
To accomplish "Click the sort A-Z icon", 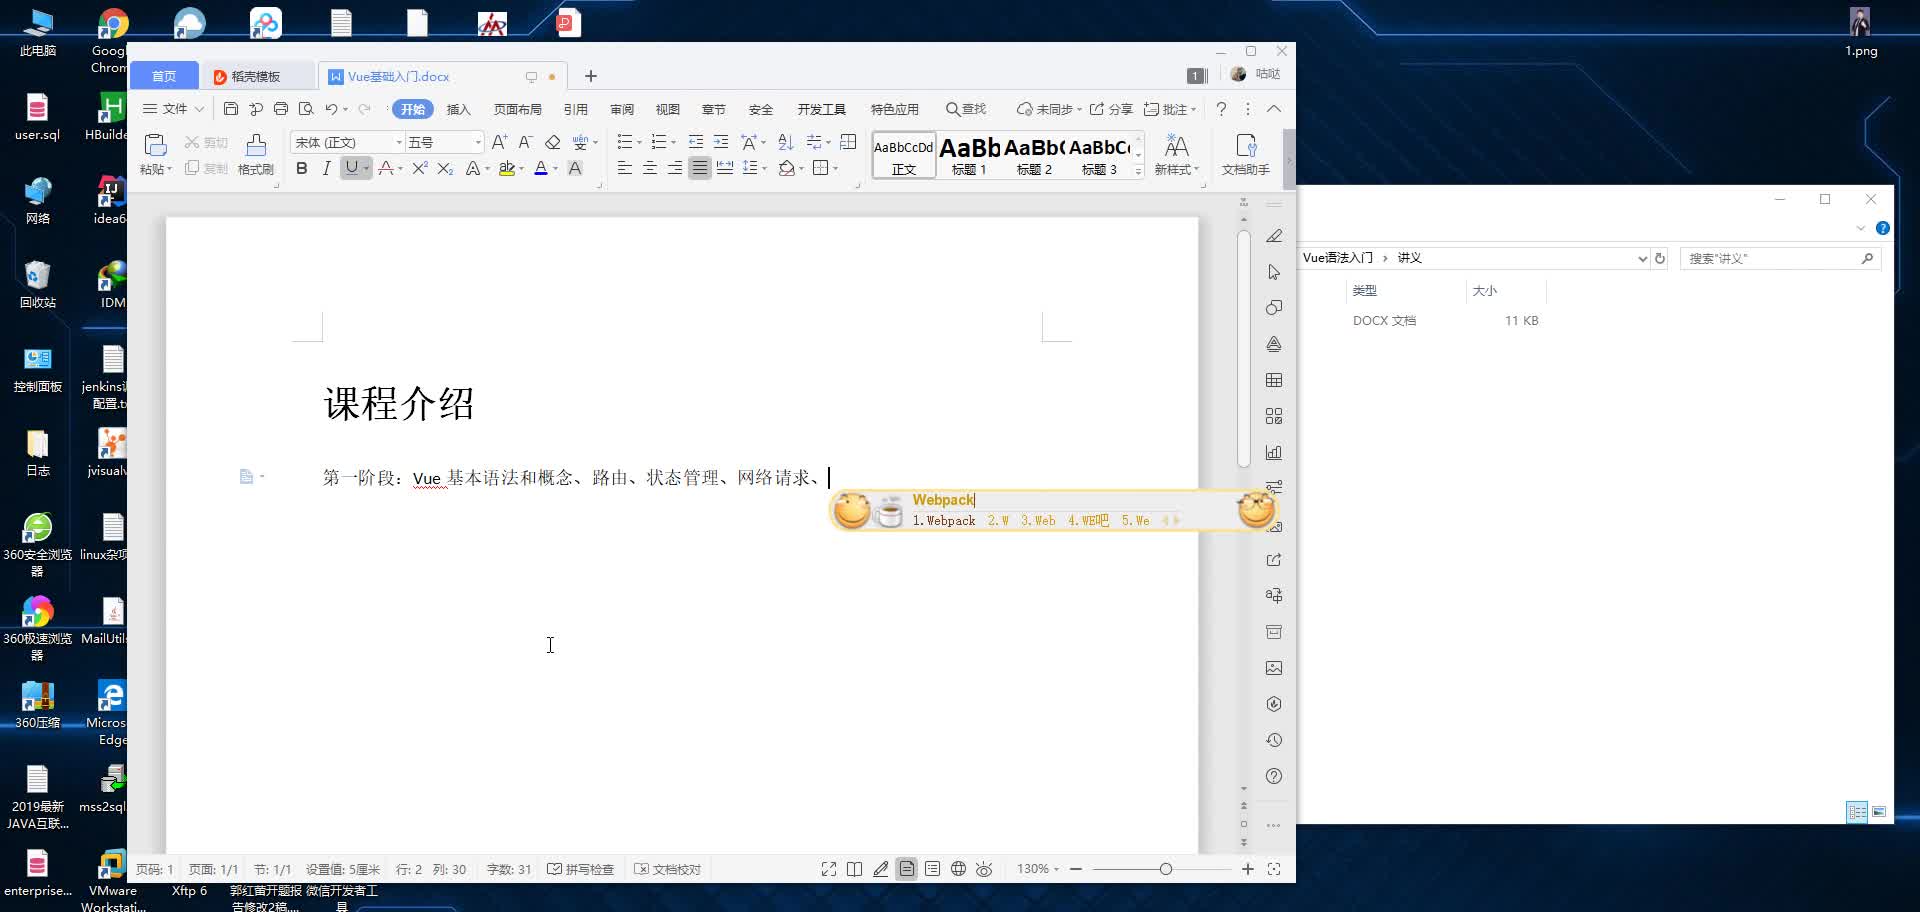I will [786, 142].
